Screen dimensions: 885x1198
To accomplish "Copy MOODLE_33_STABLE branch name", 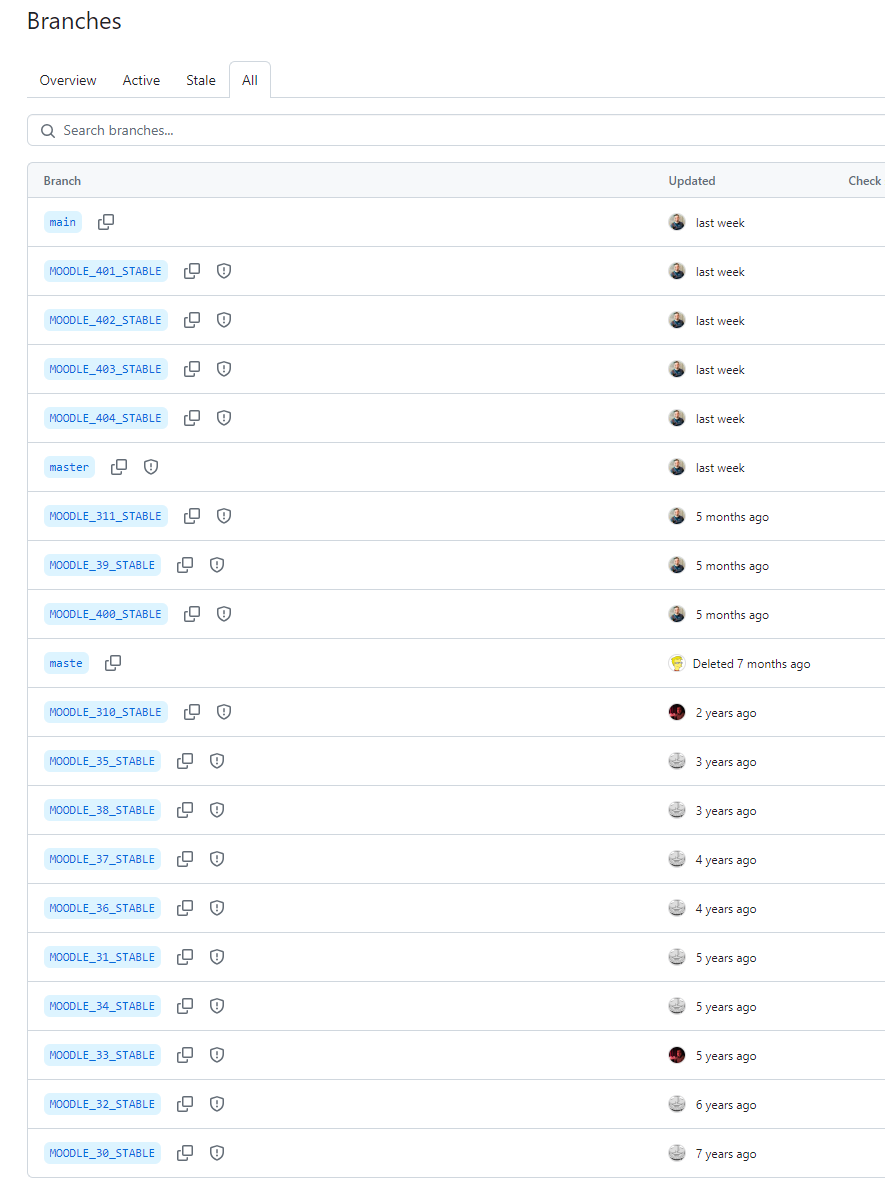I will [x=185, y=1054].
